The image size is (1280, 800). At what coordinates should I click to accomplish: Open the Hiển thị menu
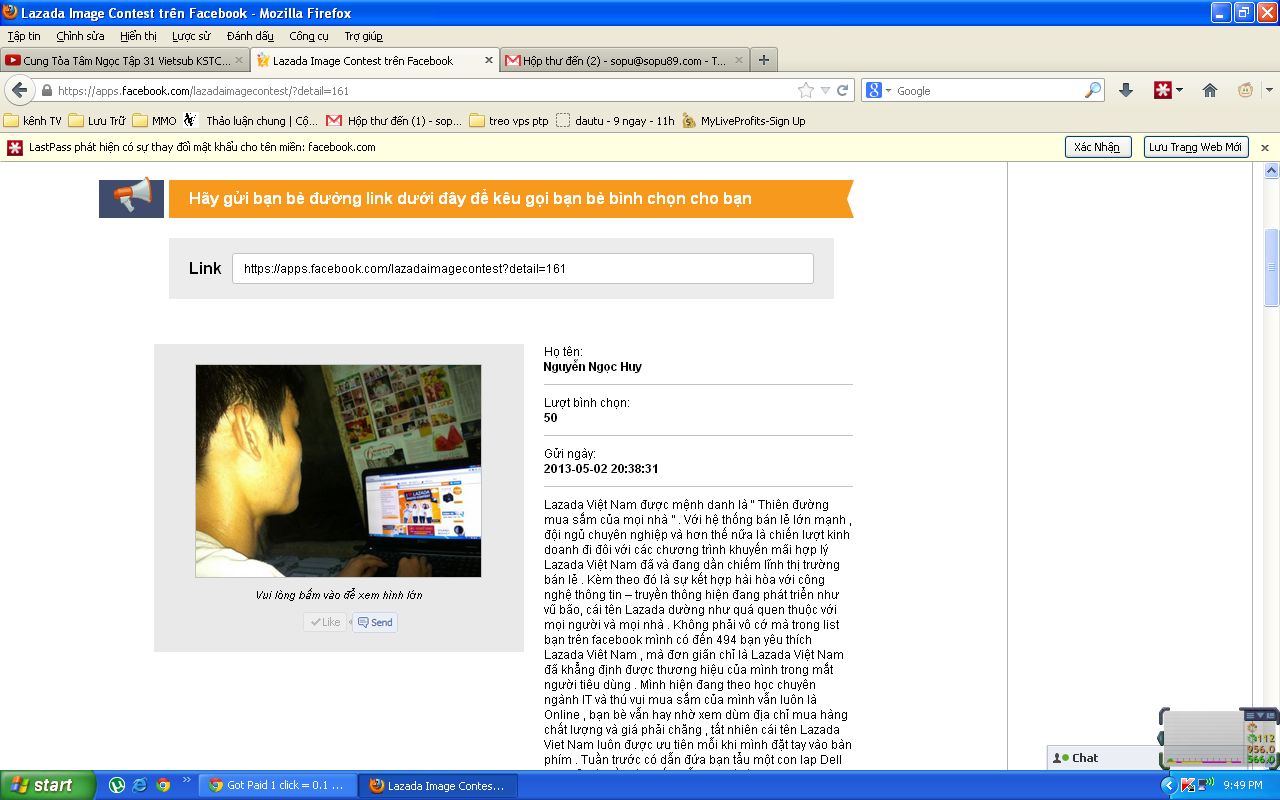point(138,36)
